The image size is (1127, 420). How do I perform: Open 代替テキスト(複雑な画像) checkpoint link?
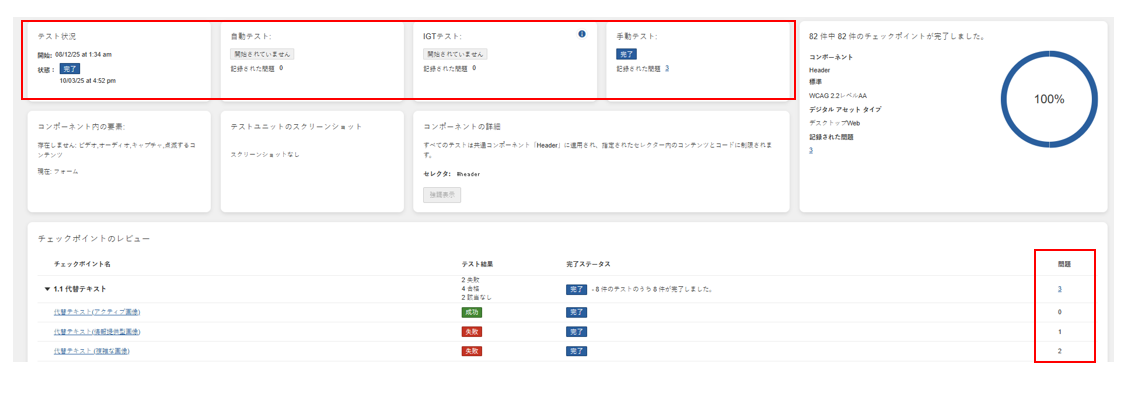click(92, 351)
